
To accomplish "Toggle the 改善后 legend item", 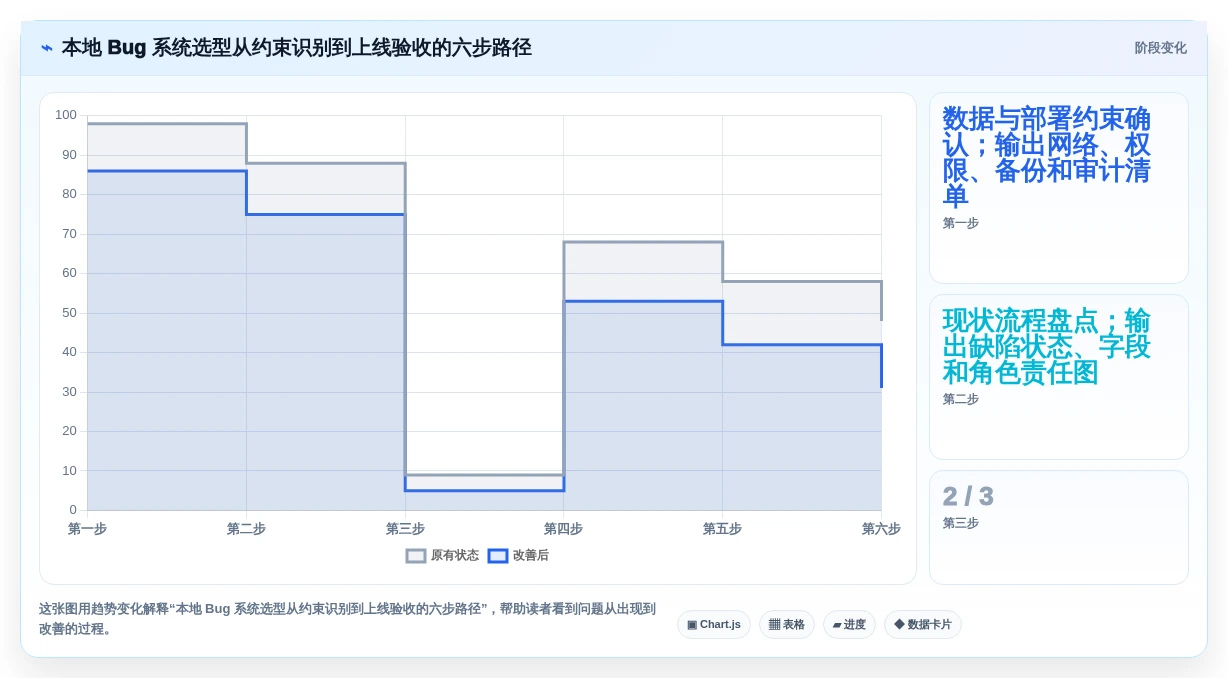I will (x=518, y=556).
